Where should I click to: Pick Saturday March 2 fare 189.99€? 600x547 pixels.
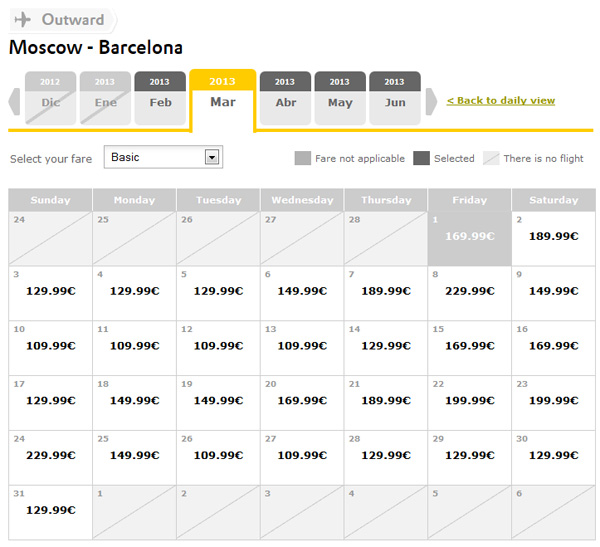[553, 237]
